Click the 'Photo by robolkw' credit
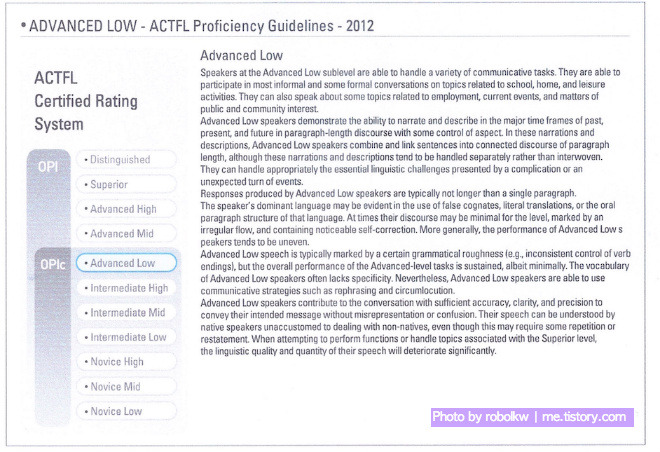This screenshot has height=452, width=660. tap(480, 417)
